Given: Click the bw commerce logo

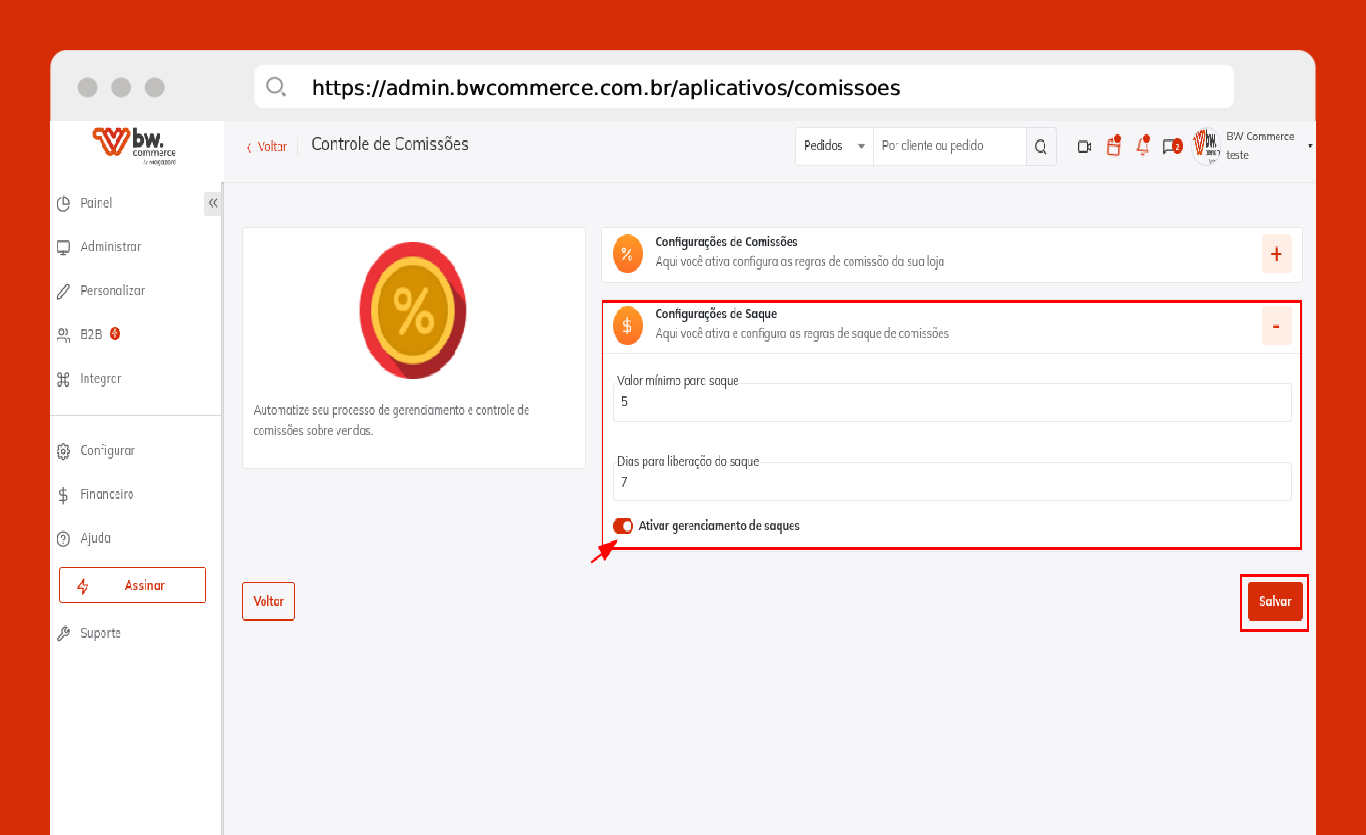Looking at the screenshot, I should pos(134,146).
